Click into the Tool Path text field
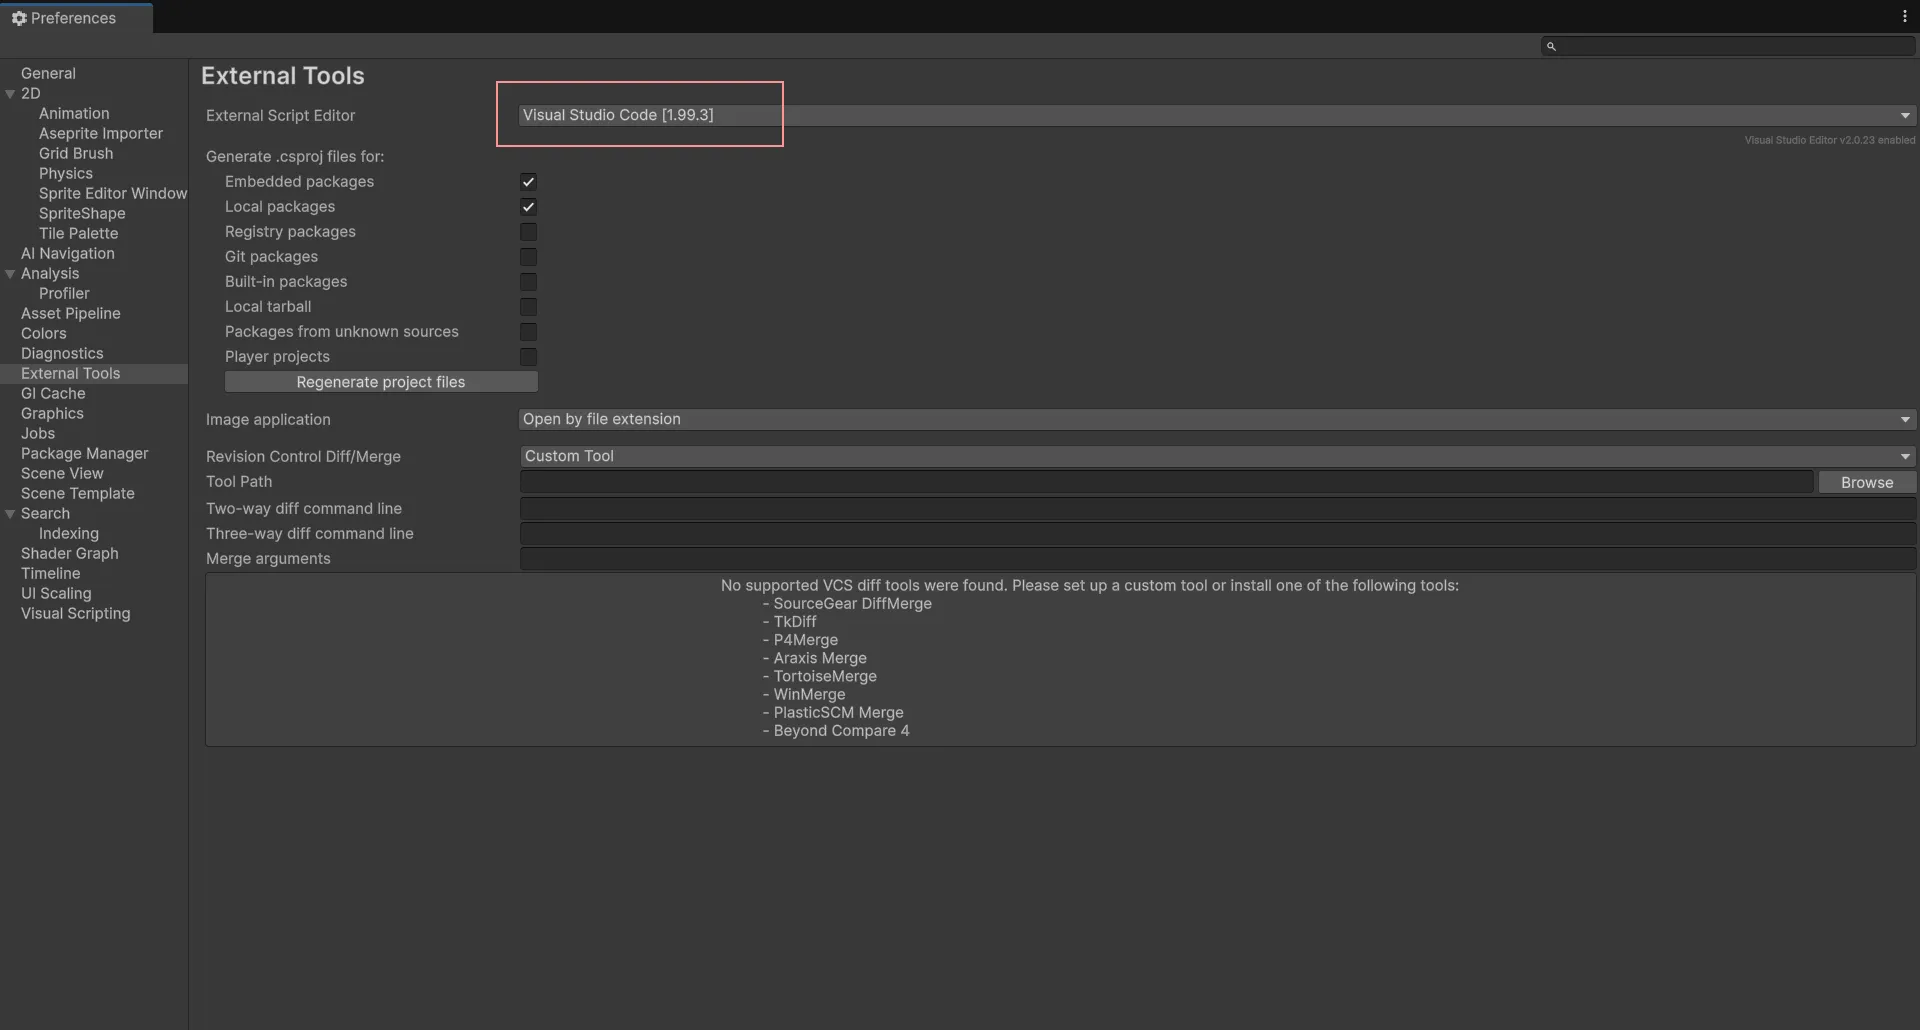The image size is (1920, 1030). pyautogui.click(x=1166, y=482)
